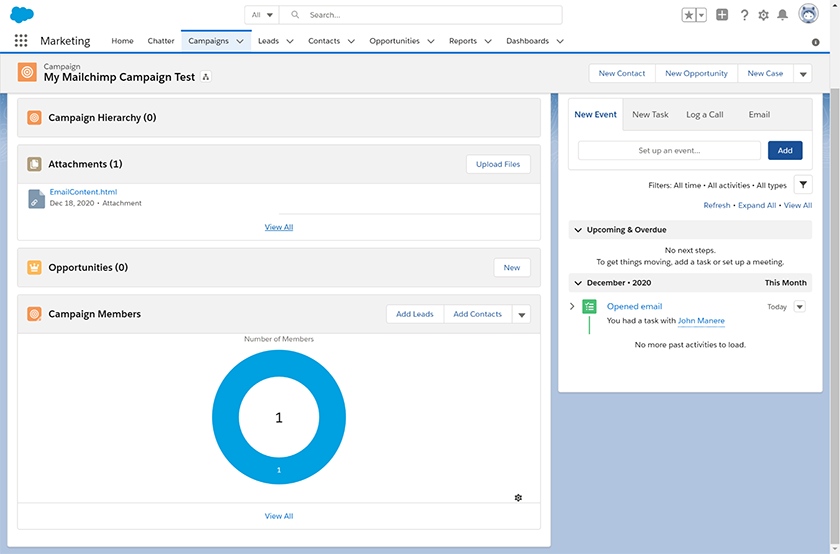Open the chart settings gear icon

[x=518, y=498]
